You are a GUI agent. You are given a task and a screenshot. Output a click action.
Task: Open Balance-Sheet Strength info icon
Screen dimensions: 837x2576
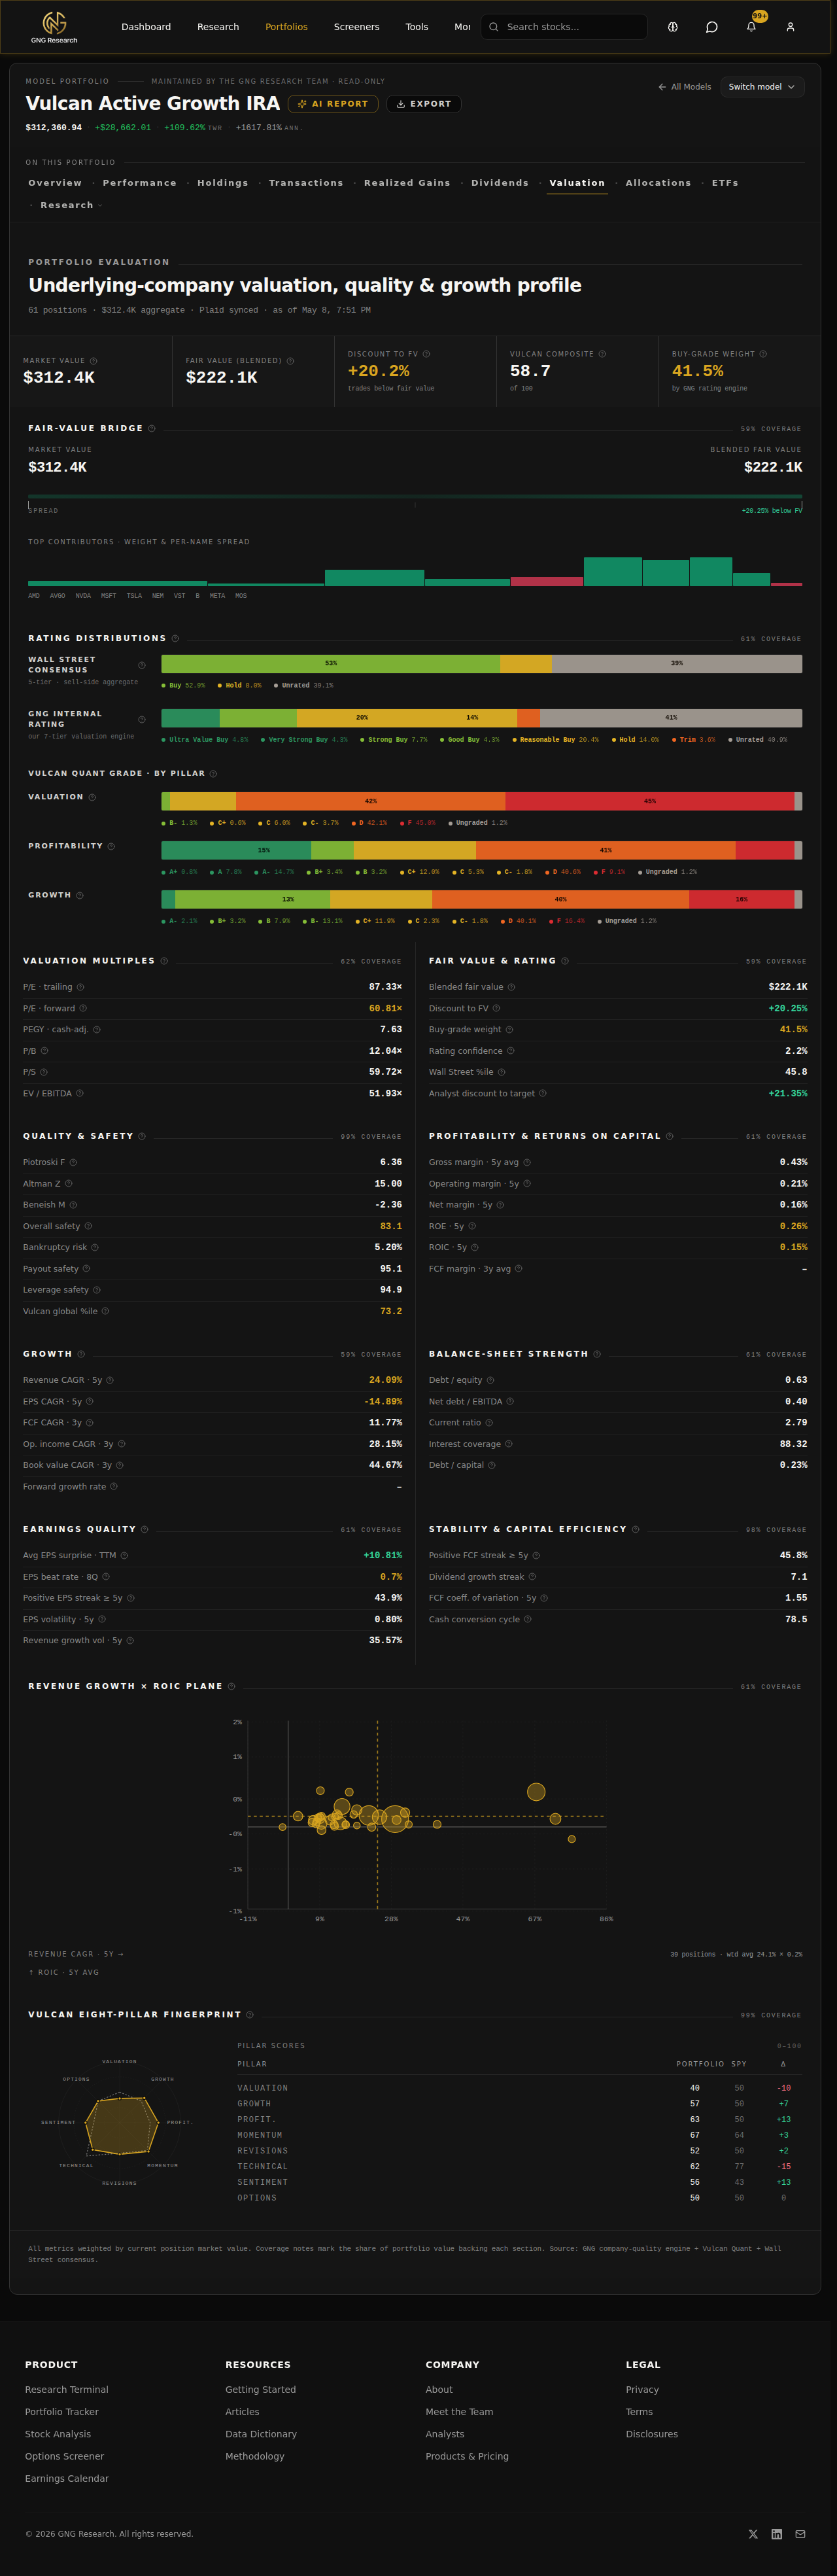click(597, 1354)
